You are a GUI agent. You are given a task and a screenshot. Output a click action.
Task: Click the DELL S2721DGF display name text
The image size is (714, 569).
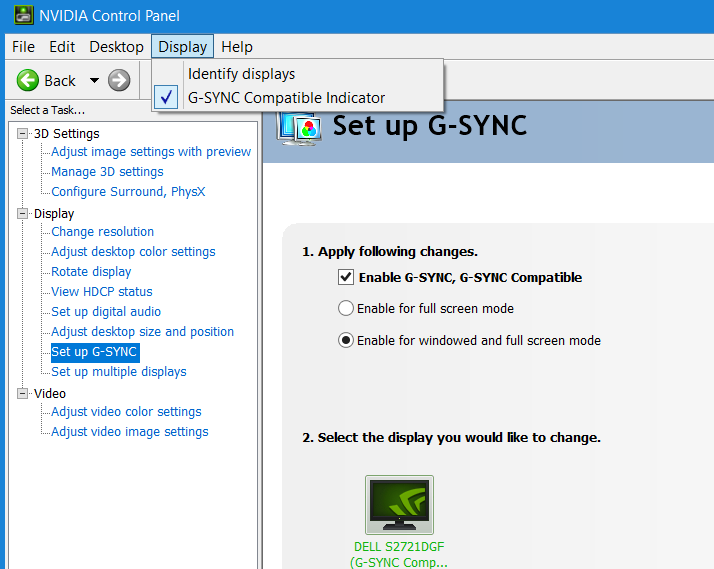click(x=399, y=547)
